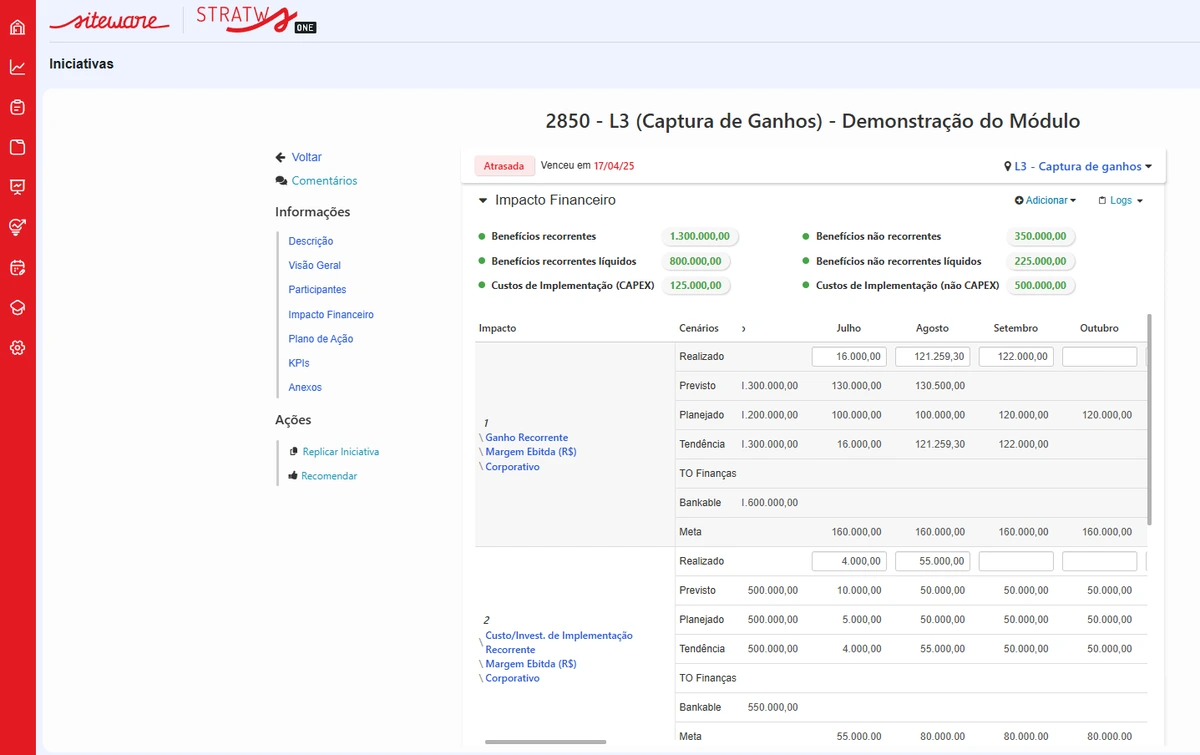This screenshot has width=1200, height=755.
Task: Open the Ganho Recorrente link
Action: 526,438
